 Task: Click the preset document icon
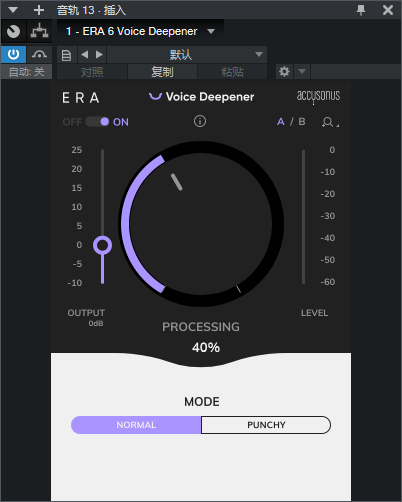(x=67, y=55)
